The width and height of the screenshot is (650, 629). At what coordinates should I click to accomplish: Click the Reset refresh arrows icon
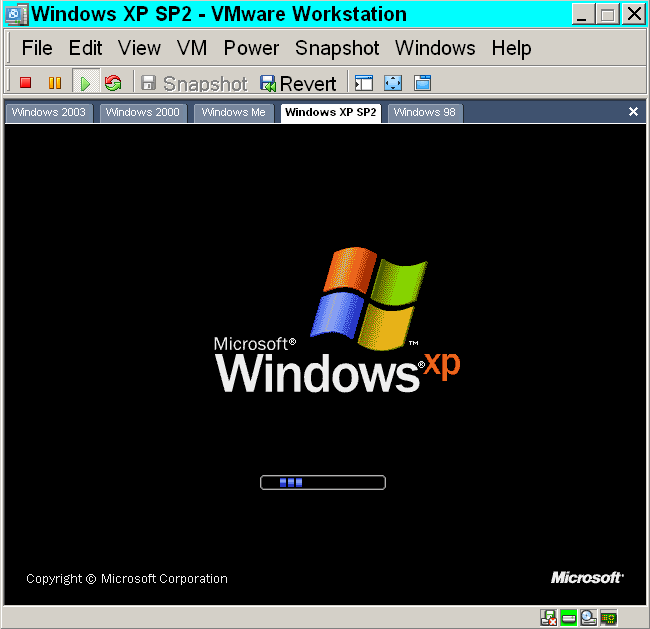pyautogui.click(x=113, y=83)
